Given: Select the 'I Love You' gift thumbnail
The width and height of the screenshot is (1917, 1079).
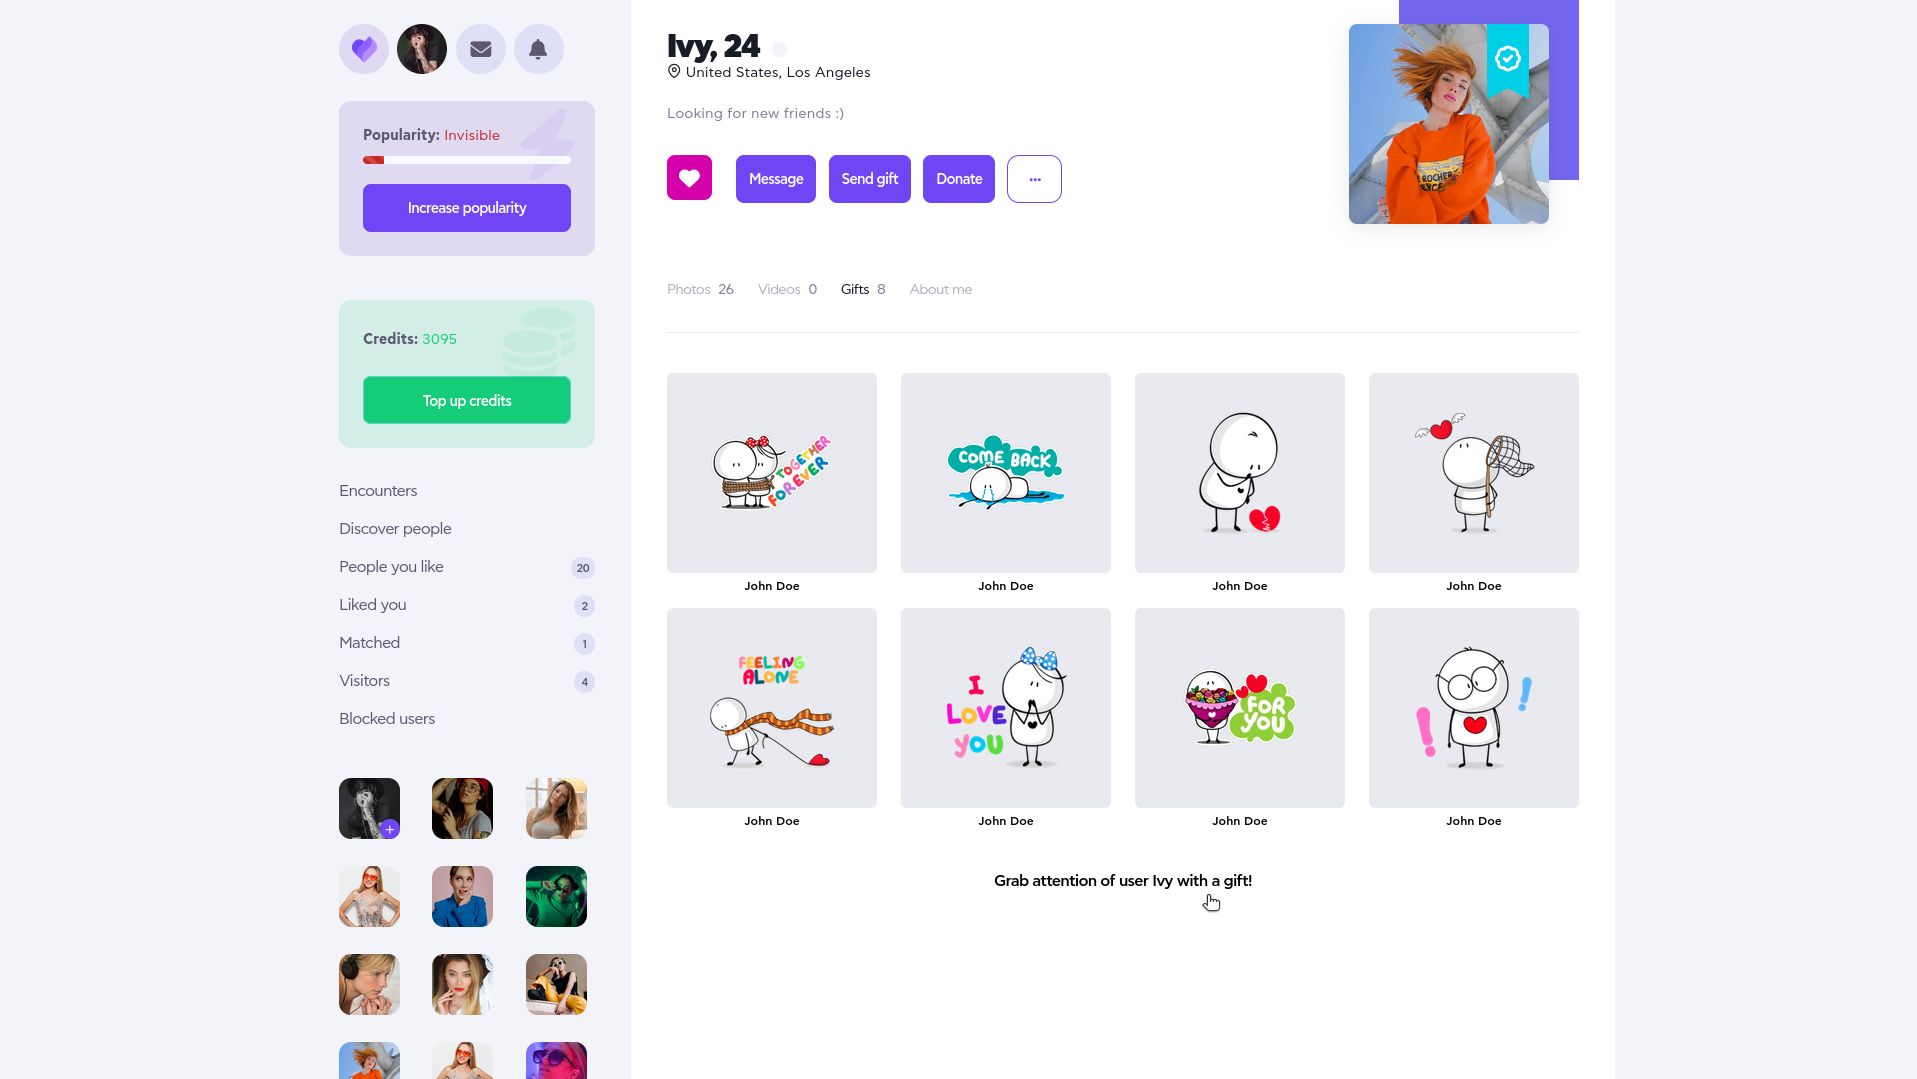Looking at the screenshot, I should pyautogui.click(x=1006, y=708).
